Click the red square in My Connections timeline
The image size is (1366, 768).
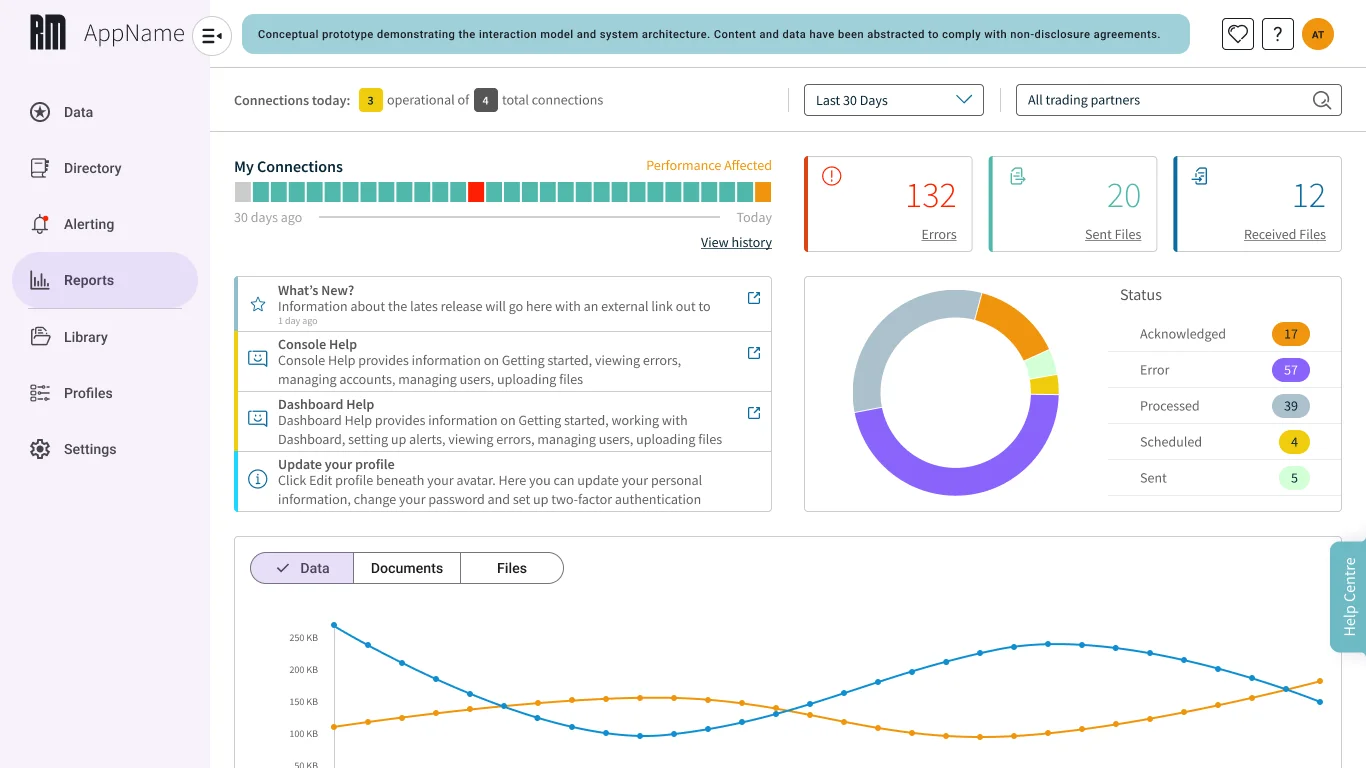click(476, 192)
